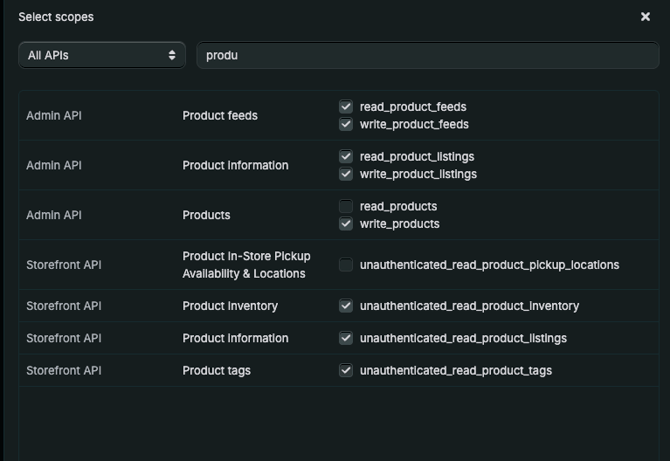Click 'Storefront API' in the Product tags row

[x=64, y=370]
